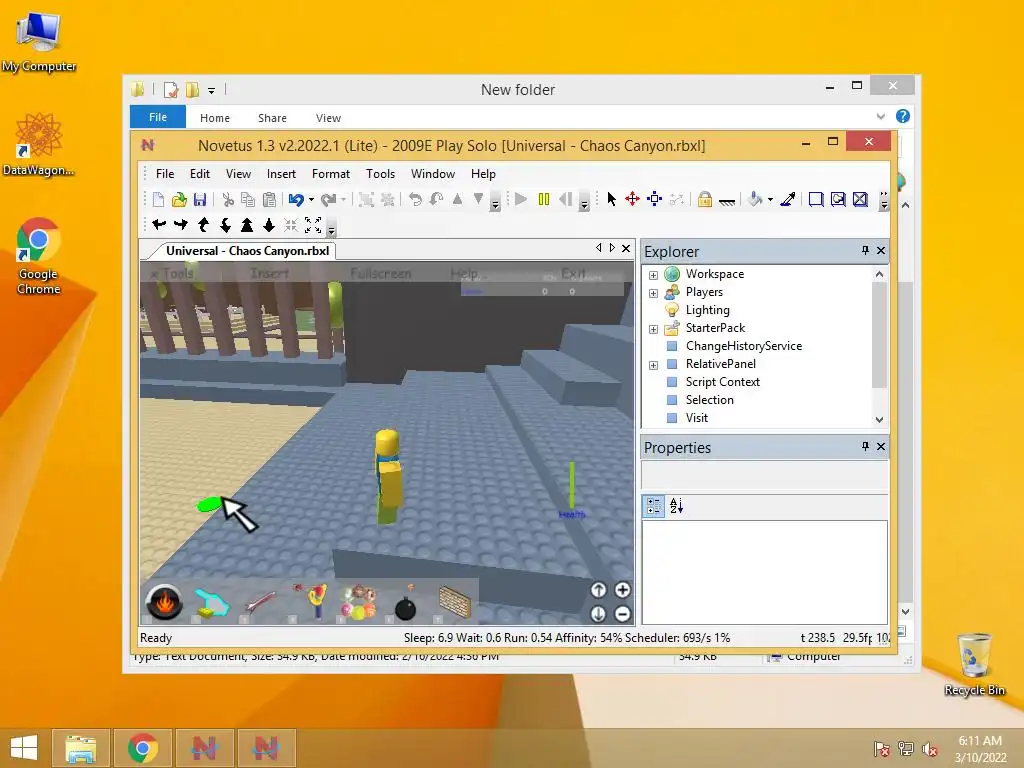Click the Paste clipboard icon
The image size is (1024, 768).
pos(269,200)
